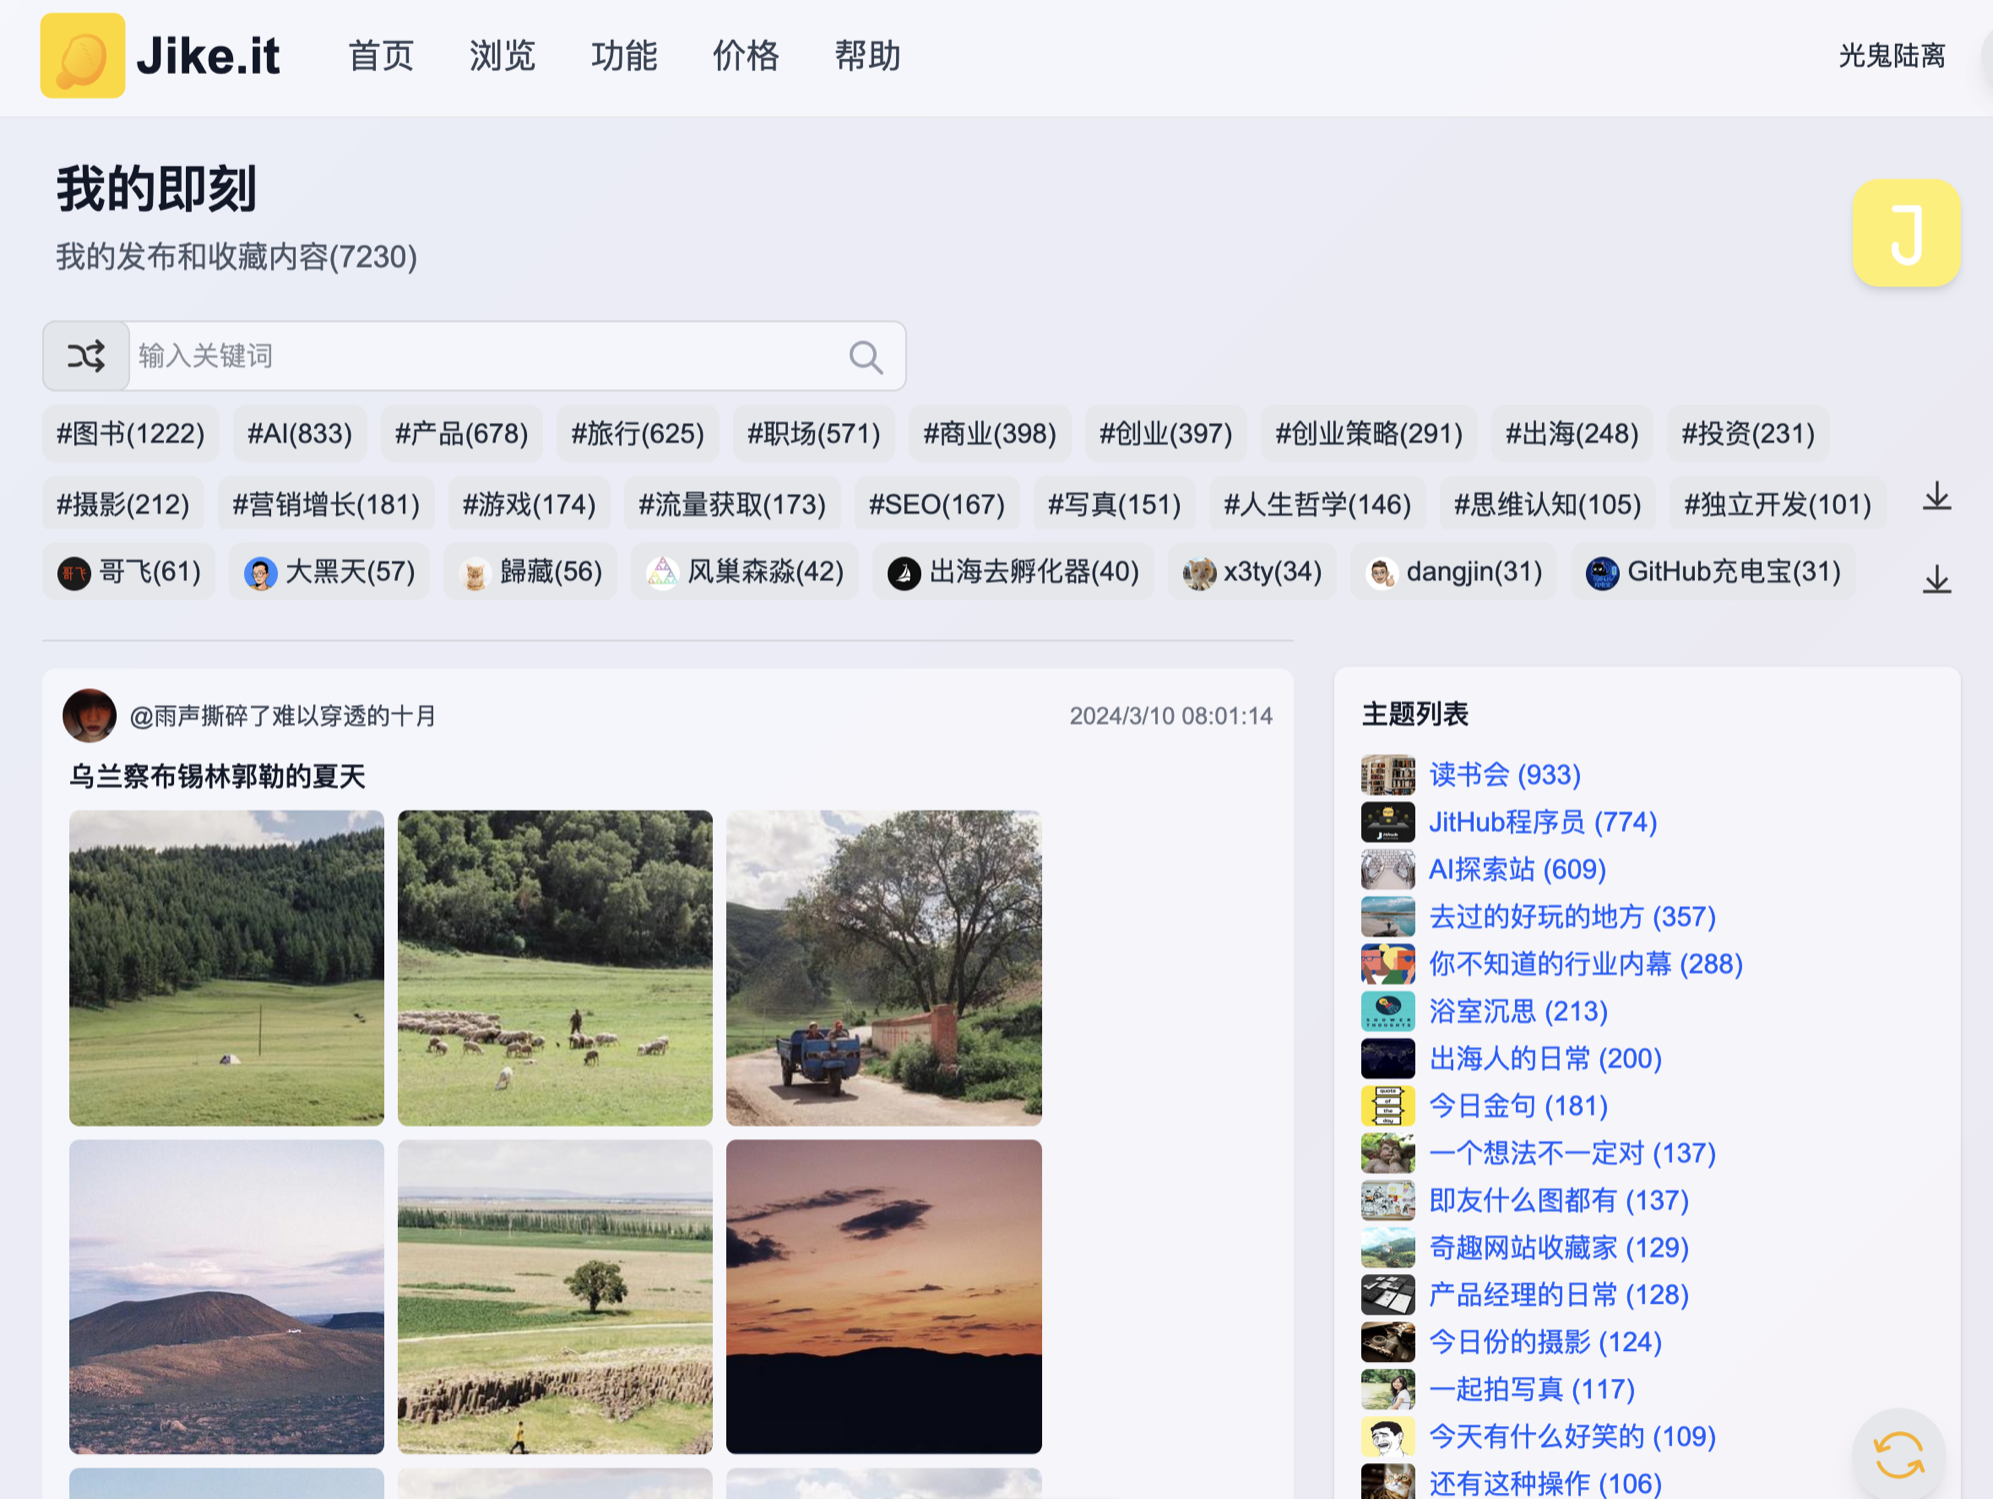Expand more users list arrow
The height and width of the screenshot is (1499, 1993).
(x=1936, y=579)
